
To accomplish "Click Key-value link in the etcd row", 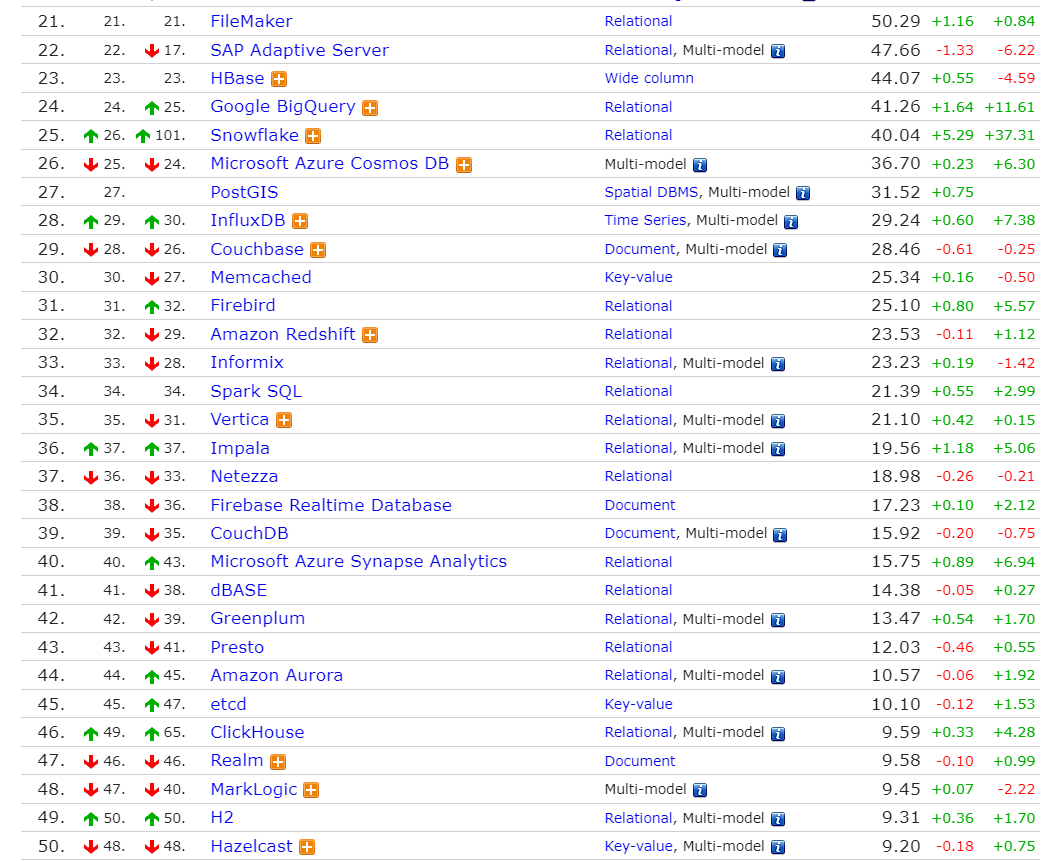I will (638, 705).
